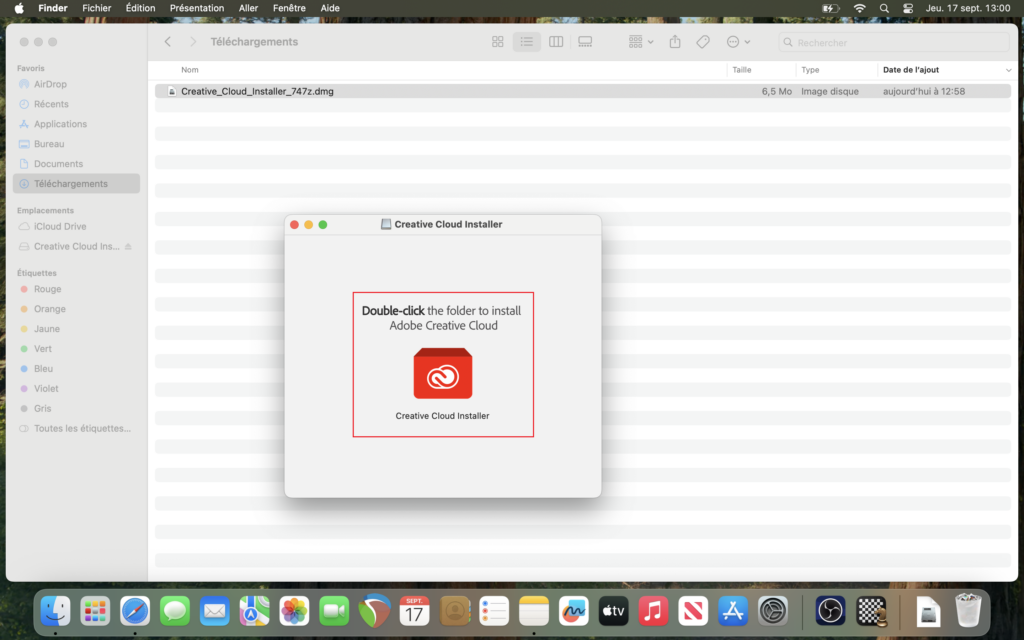Click the 'Image disque' type cell

pyautogui.click(x=829, y=91)
